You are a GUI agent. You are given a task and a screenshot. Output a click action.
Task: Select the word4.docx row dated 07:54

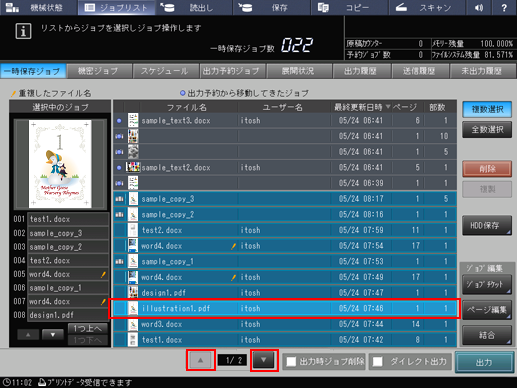coord(285,246)
